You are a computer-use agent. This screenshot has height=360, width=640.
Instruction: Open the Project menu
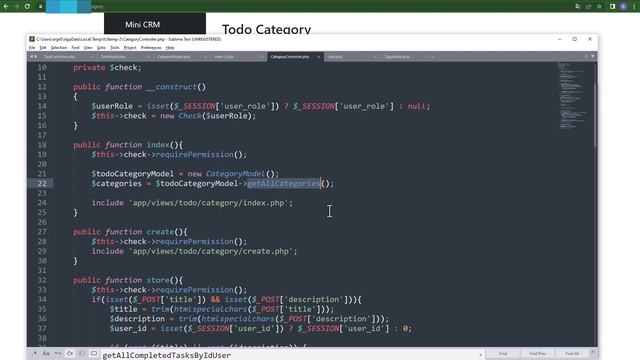click(130, 48)
